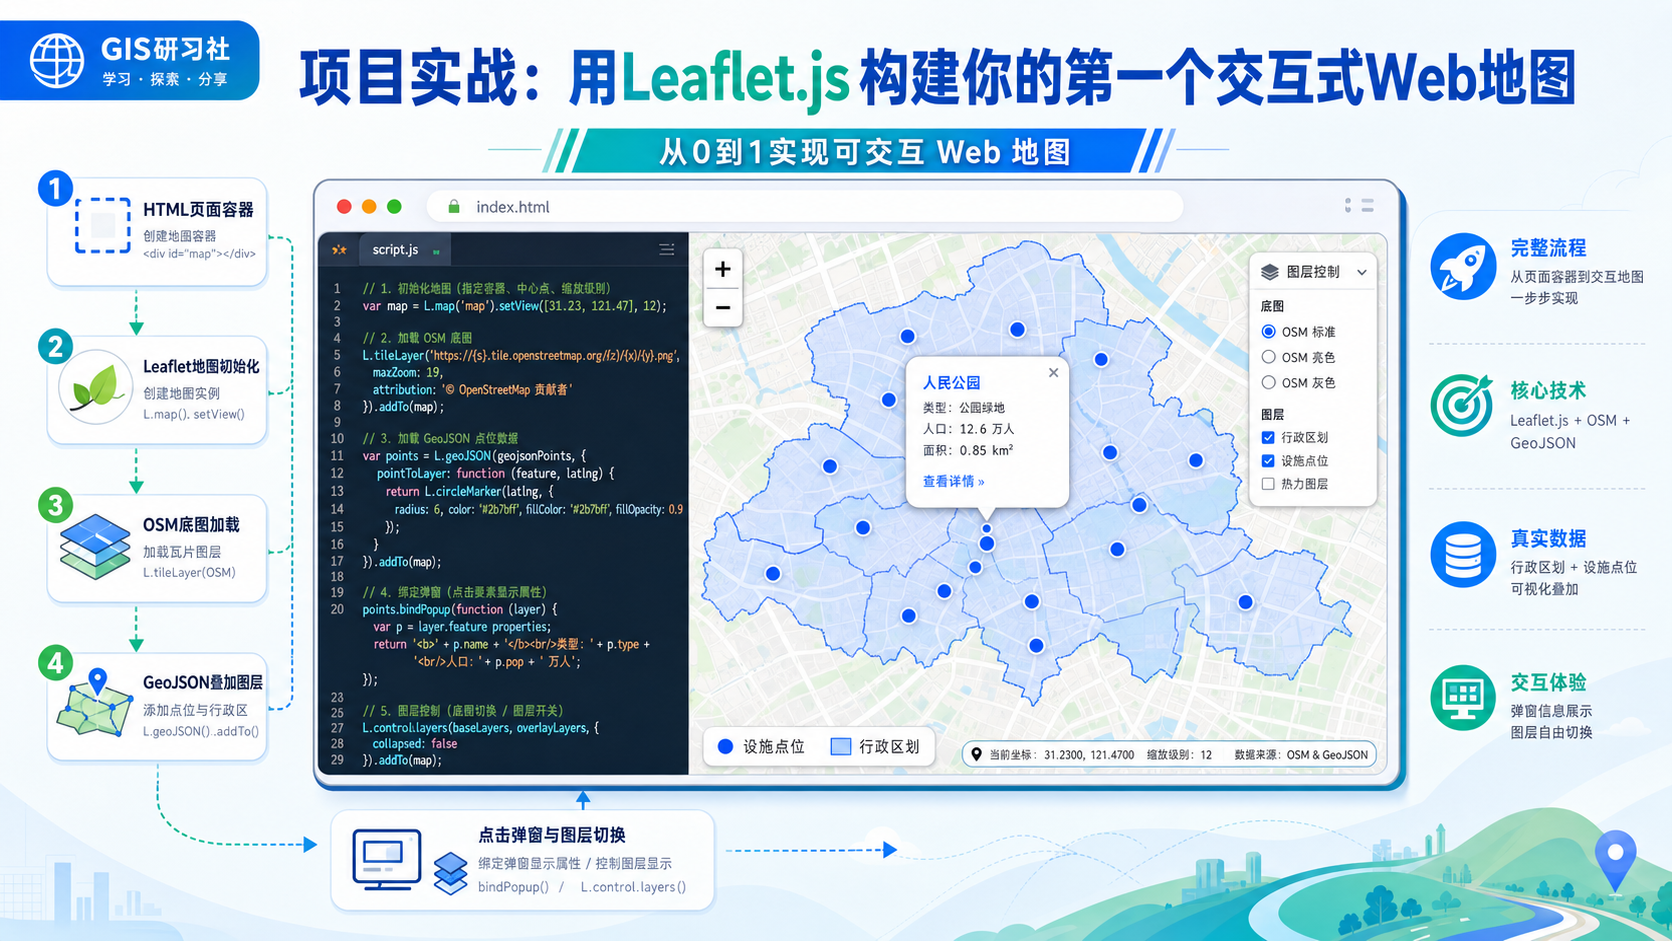The image size is (1672, 941).
Task: Click the HTML页面容器 step card title
Action: pos(198,210)
